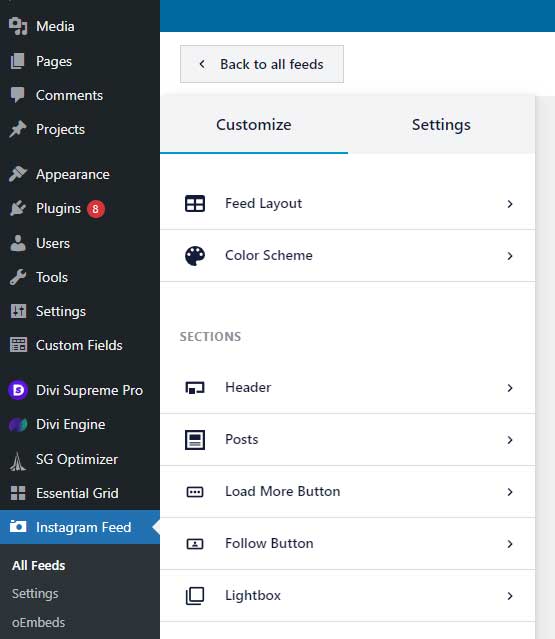555x639 pixels.
Task: Click the Plugins update count badge
Action: pyautogui.click(x=95, y=209)
